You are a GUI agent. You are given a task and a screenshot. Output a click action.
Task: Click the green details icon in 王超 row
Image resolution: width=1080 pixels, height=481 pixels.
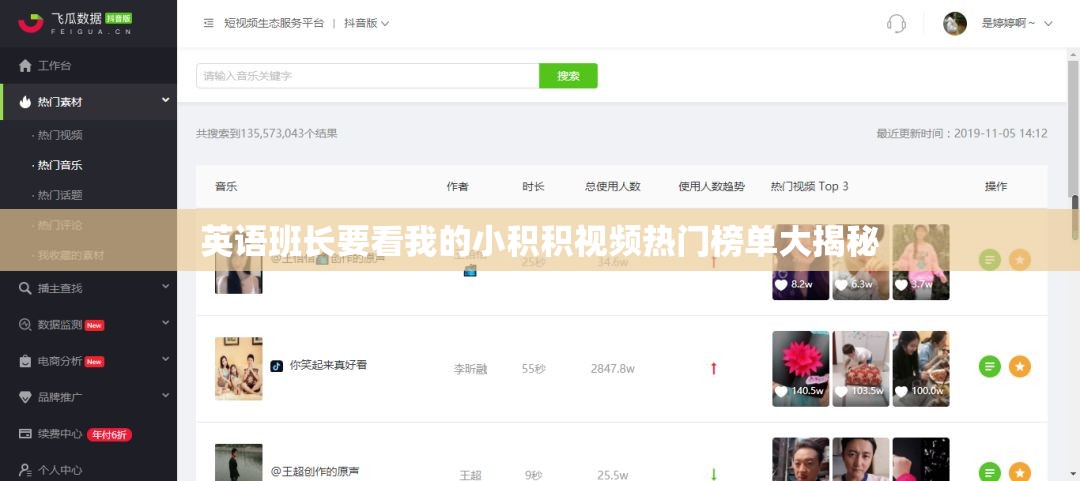(990, 471)
